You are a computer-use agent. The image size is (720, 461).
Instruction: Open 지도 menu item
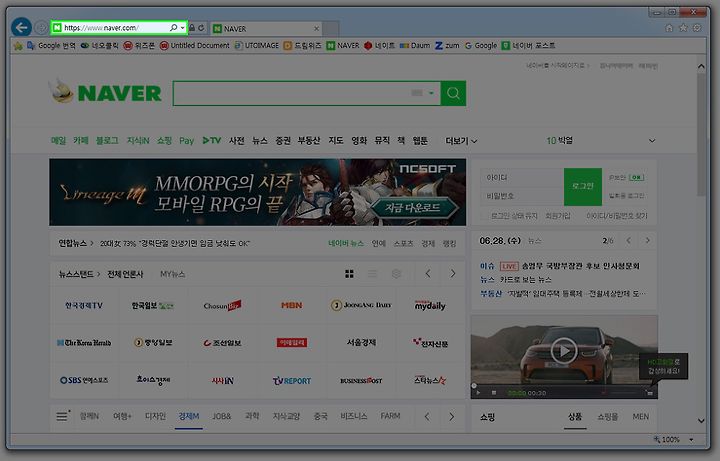pos(336,141)
